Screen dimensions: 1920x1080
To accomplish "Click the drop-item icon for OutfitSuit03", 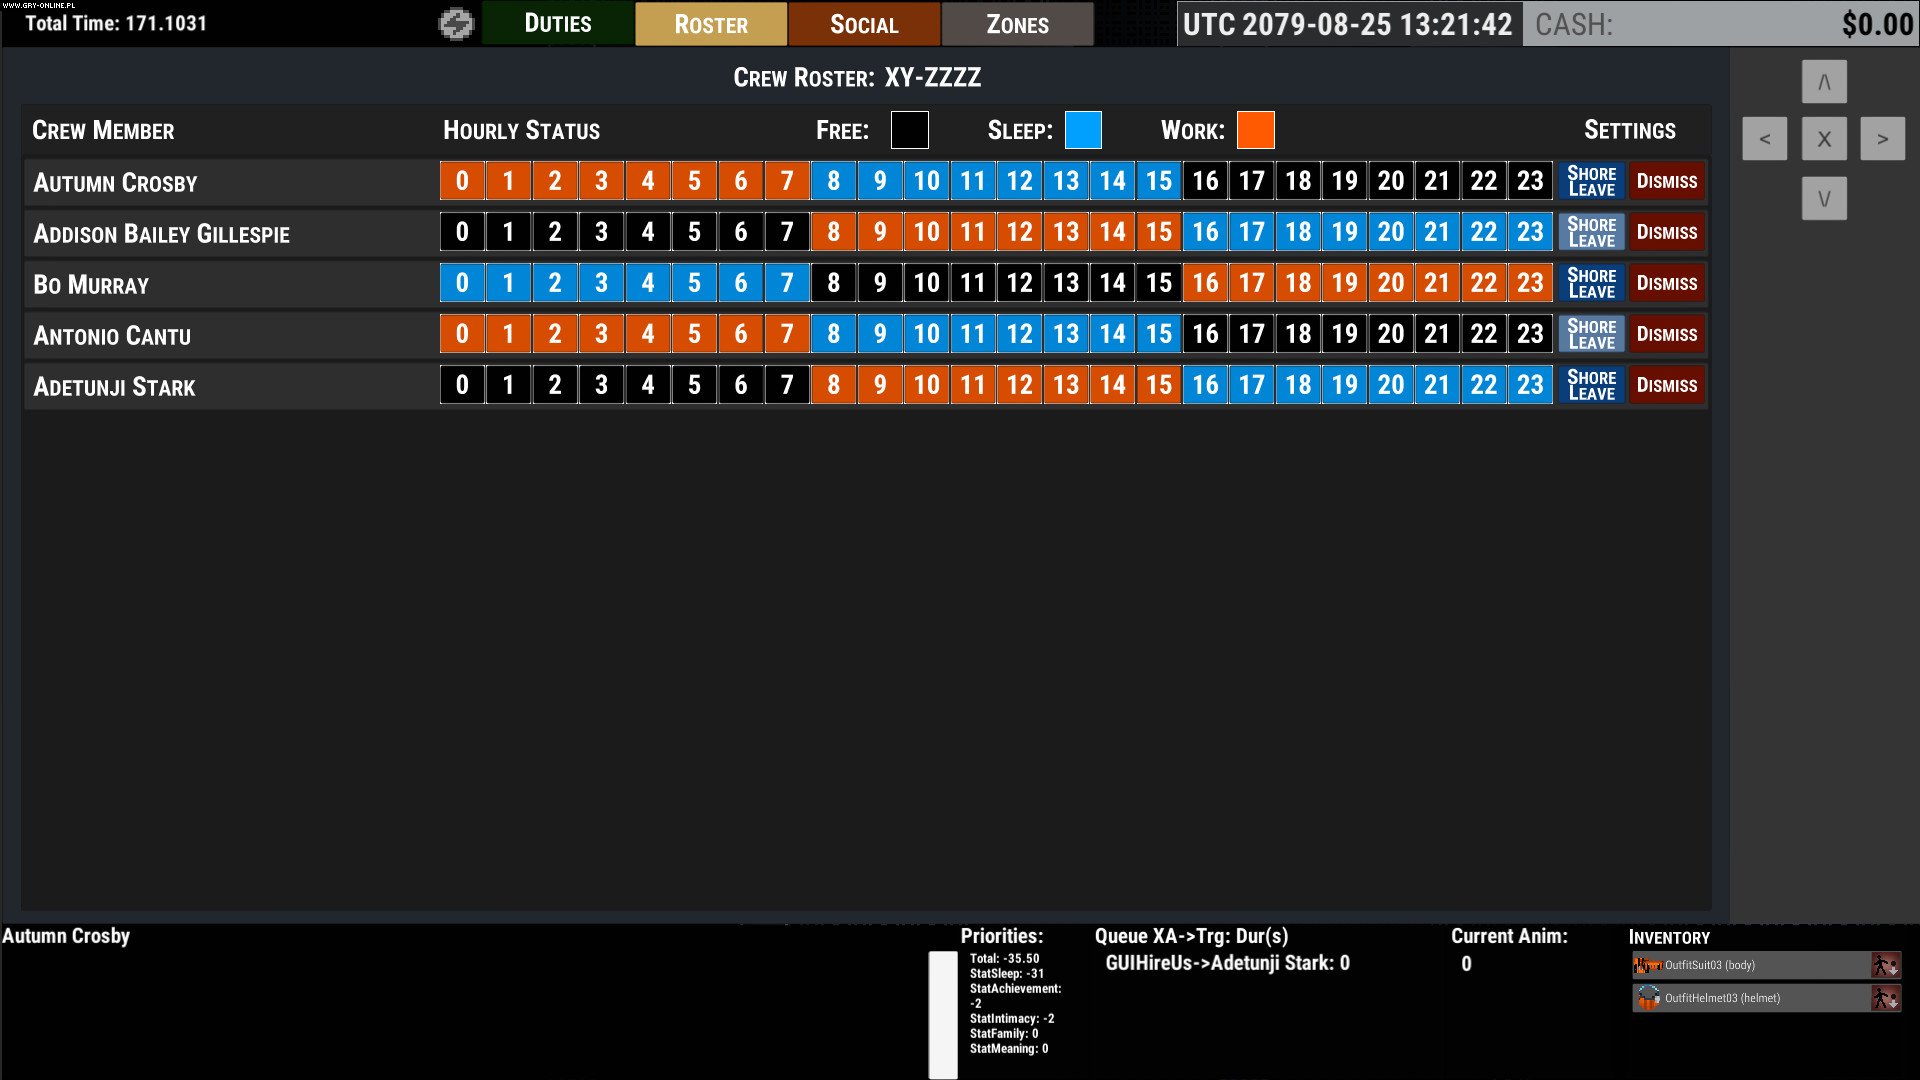I will [x=1888, y=965].
